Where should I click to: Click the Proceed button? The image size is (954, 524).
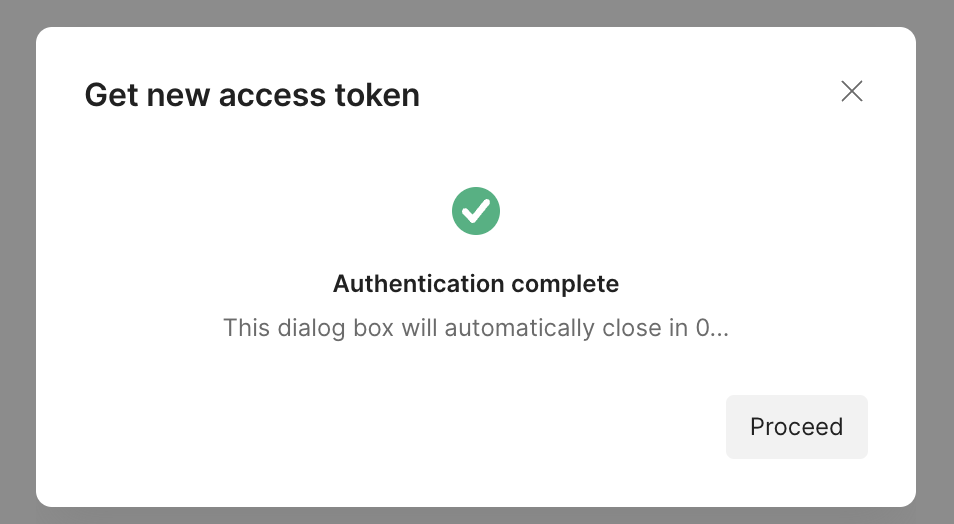click(x=796, y=427)
